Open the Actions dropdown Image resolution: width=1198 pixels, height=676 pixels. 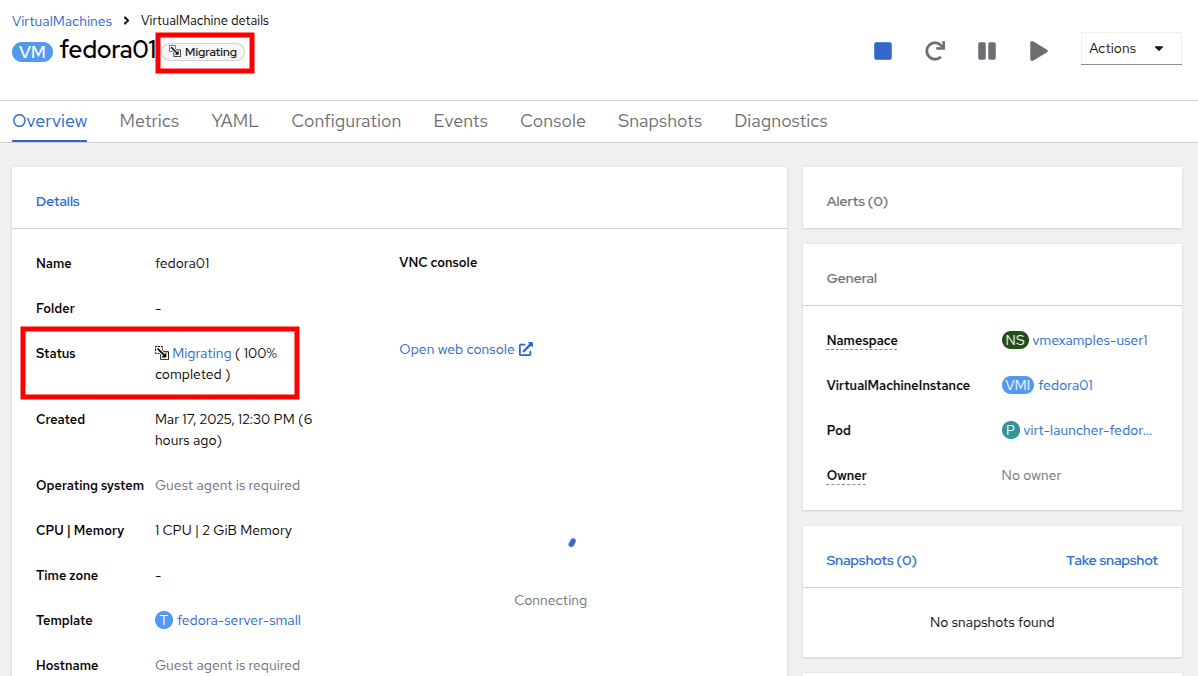(x=1131, y=48)
